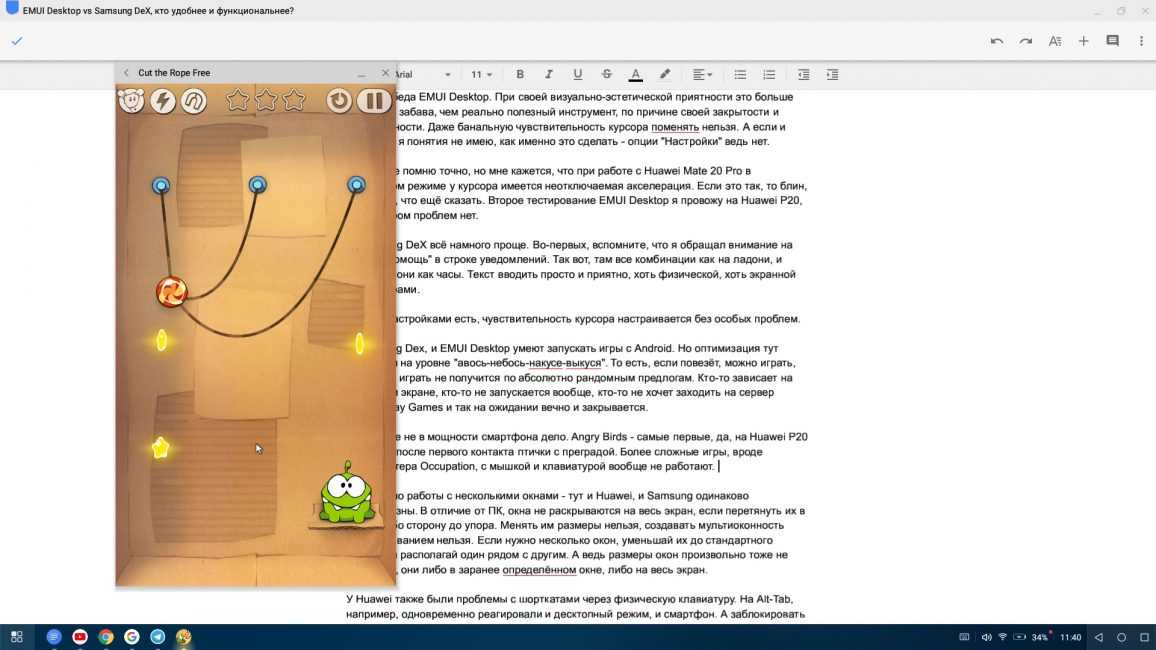Toggle underline text formatting

tap(577, 75)
